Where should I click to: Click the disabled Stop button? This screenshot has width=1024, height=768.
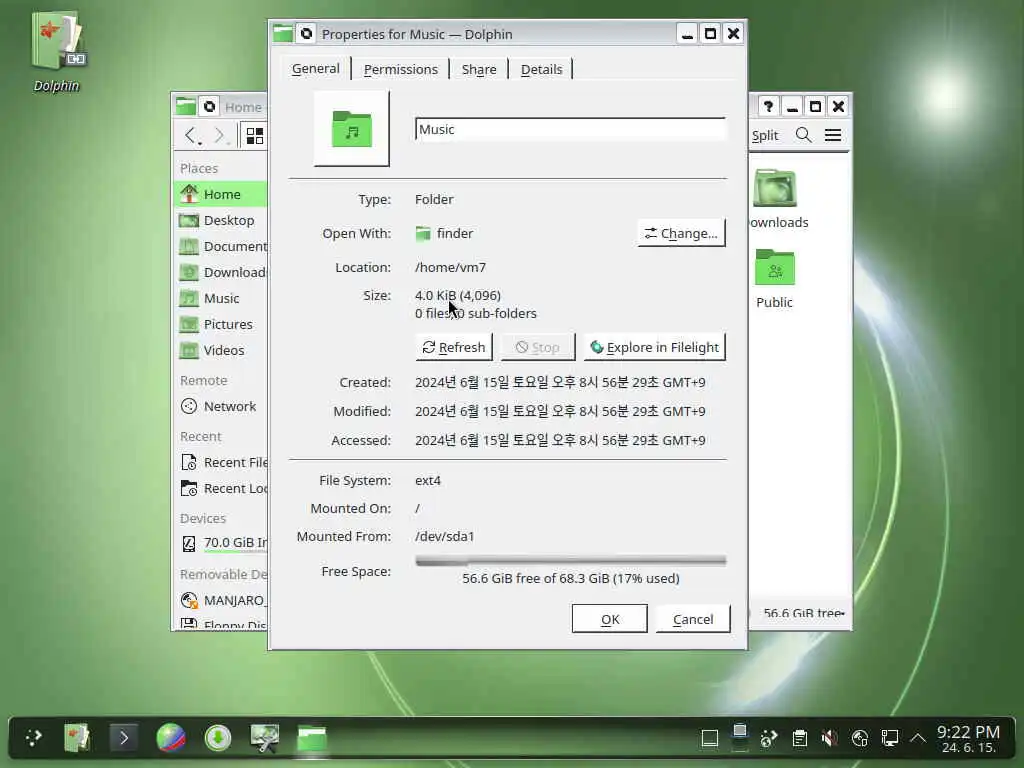(537, 347)
